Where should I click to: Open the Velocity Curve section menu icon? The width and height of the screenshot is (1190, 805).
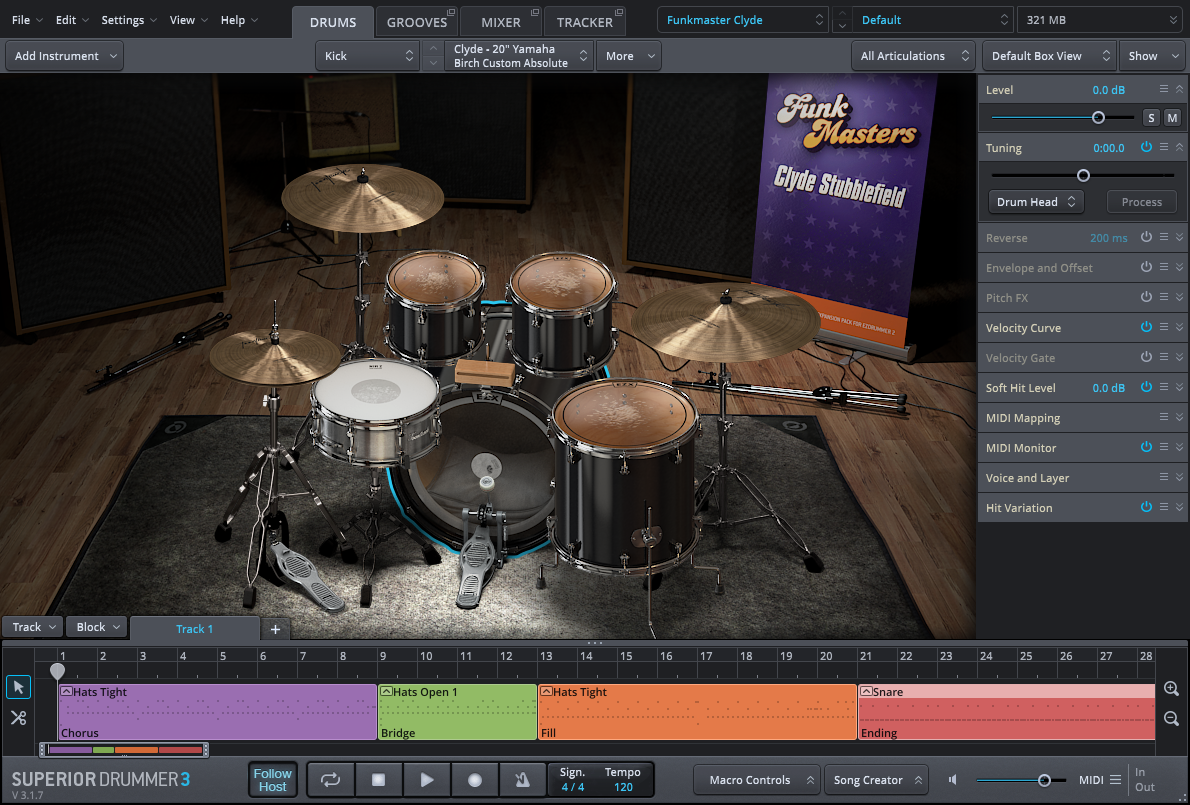(x=1163, y=327)
